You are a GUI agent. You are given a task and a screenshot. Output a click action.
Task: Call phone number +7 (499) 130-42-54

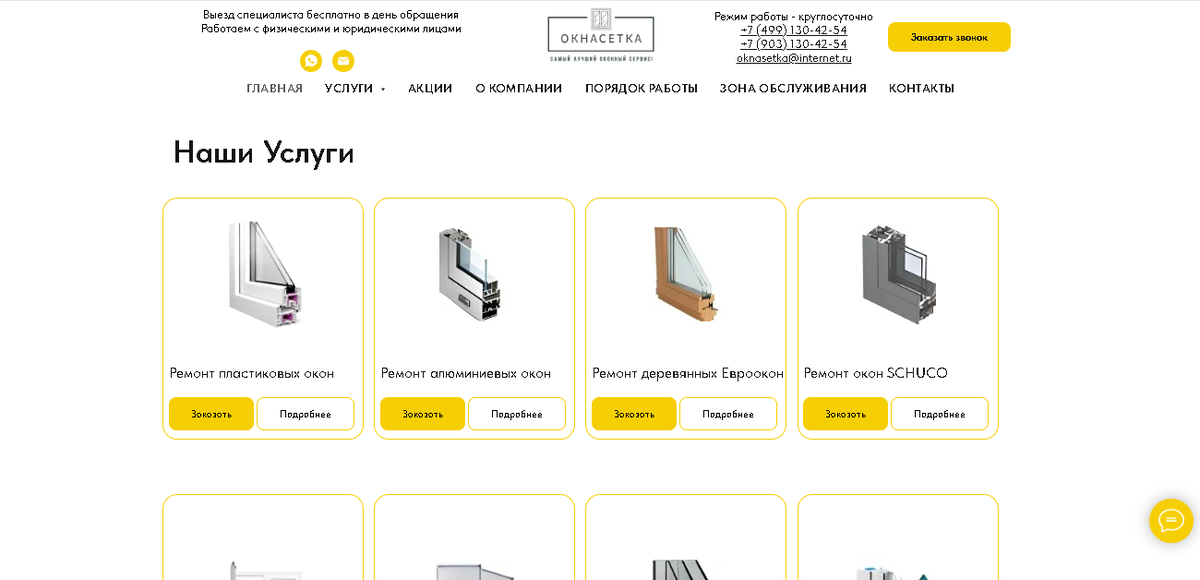[x=794, y=30]
